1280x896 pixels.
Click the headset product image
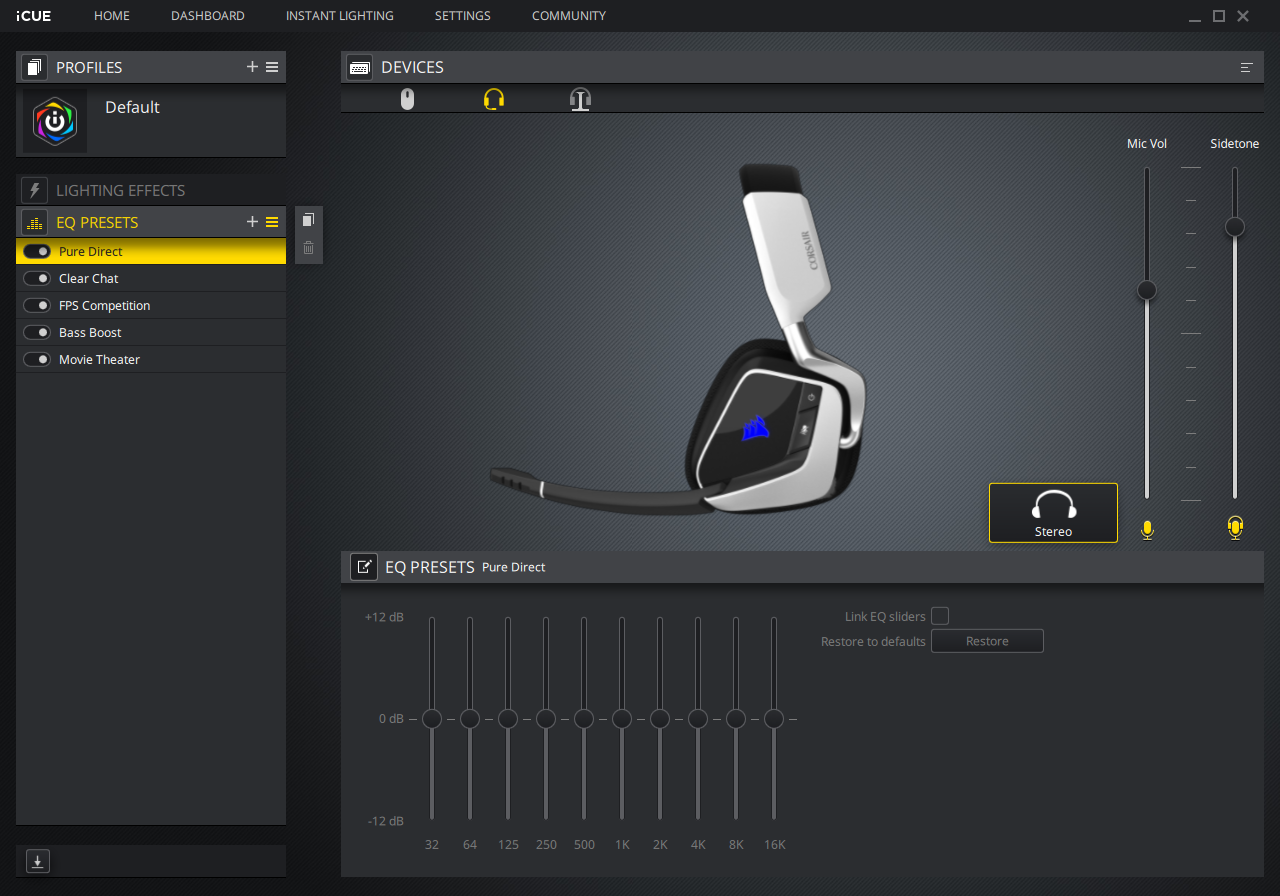point(678,340)
